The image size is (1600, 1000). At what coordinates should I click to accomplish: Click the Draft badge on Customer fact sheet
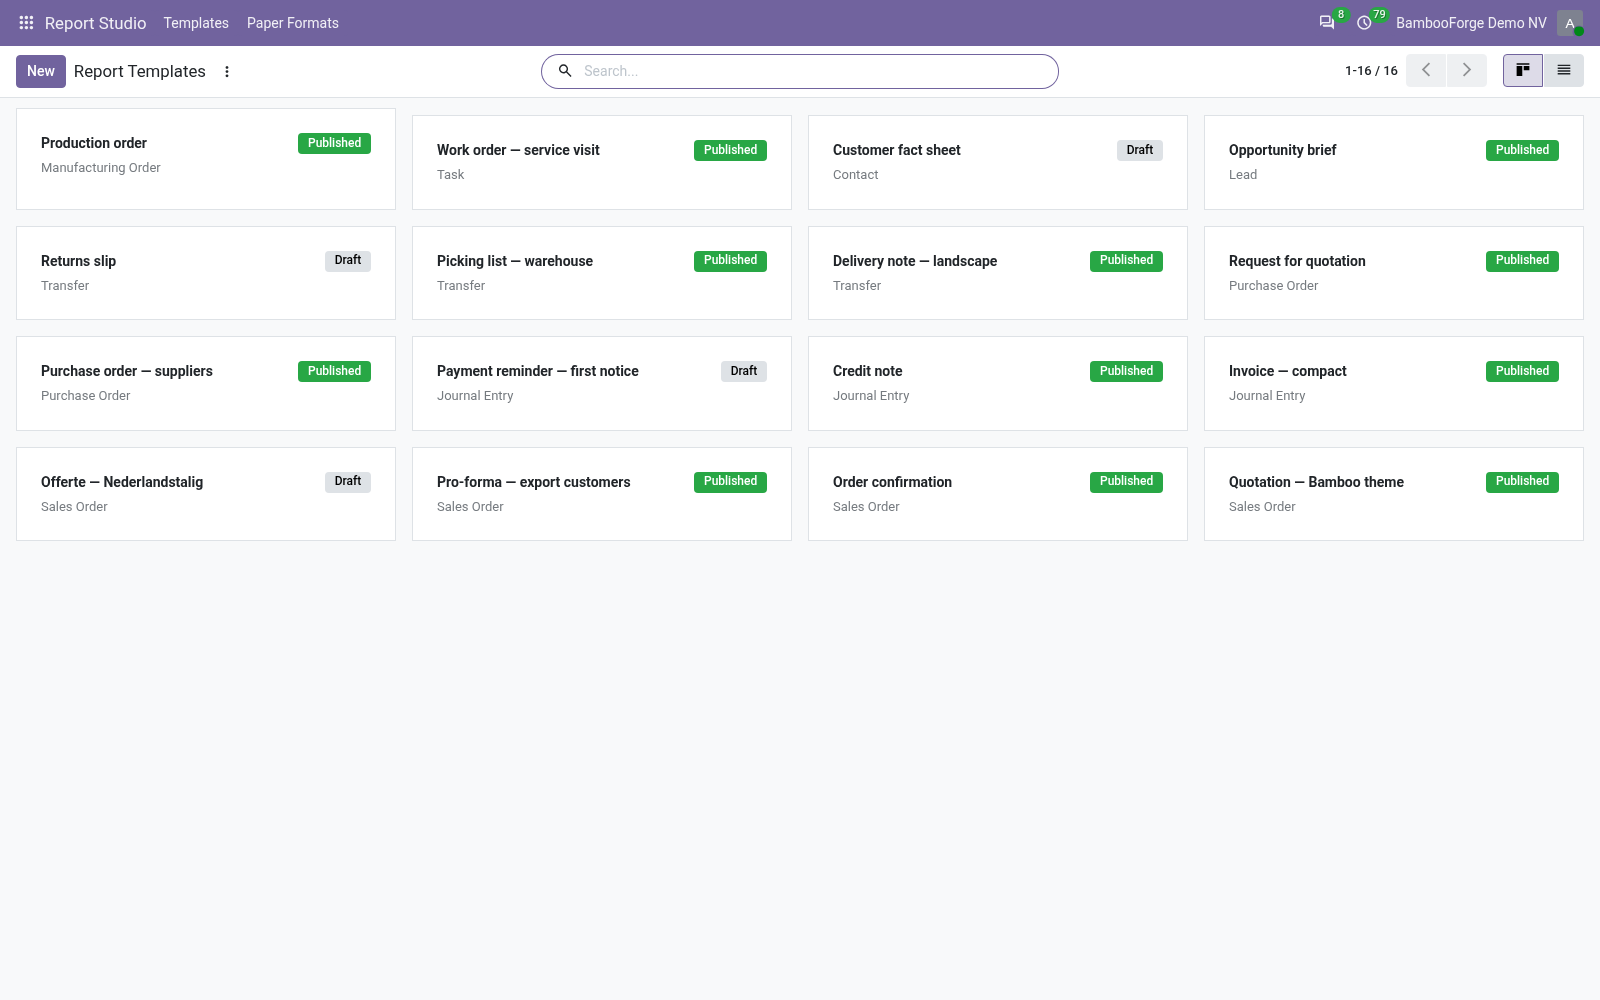[1140, 150]
